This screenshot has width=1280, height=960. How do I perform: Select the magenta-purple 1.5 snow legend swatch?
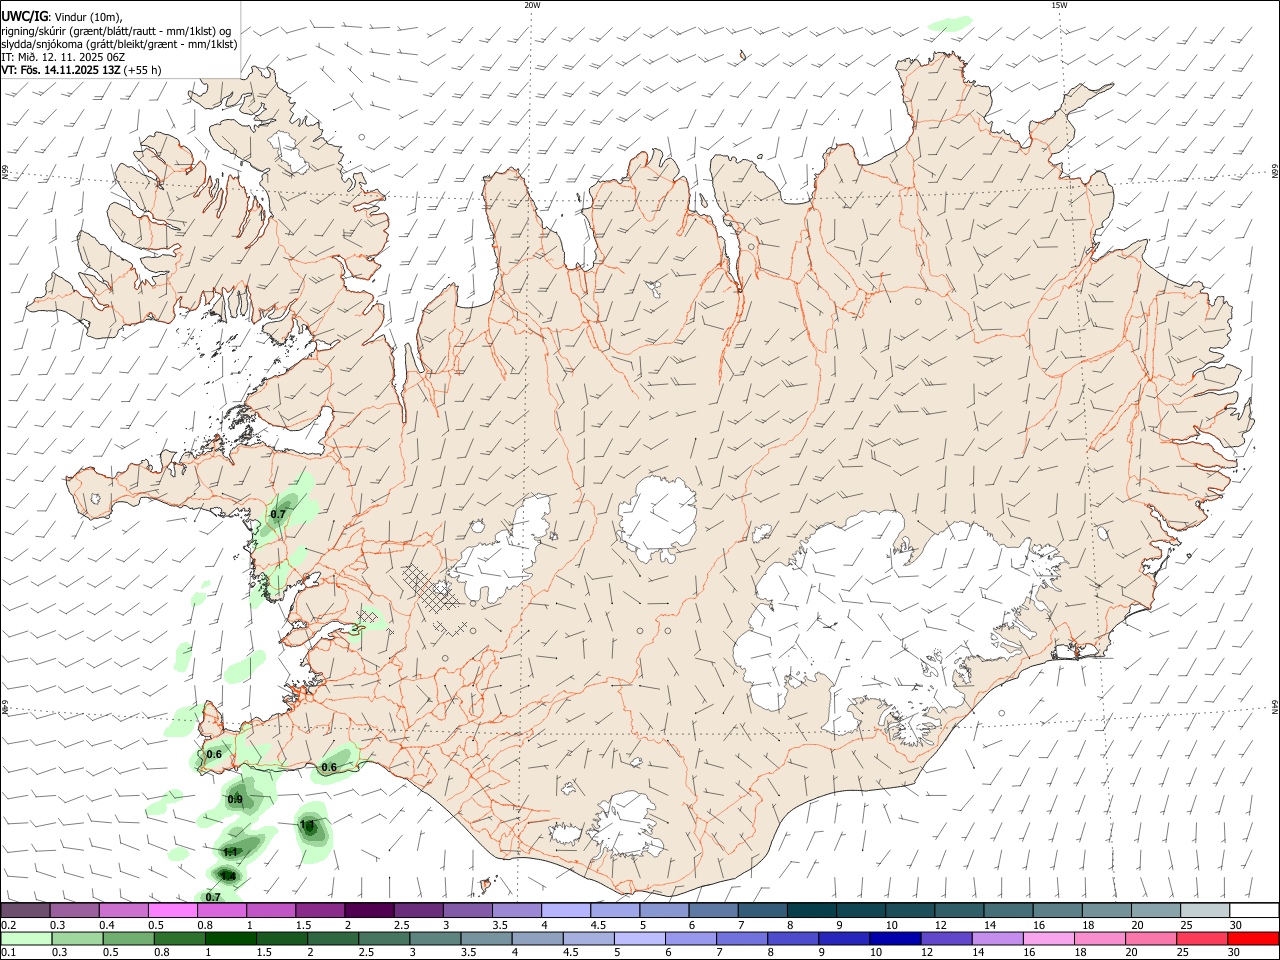click(x=319, y=910)
